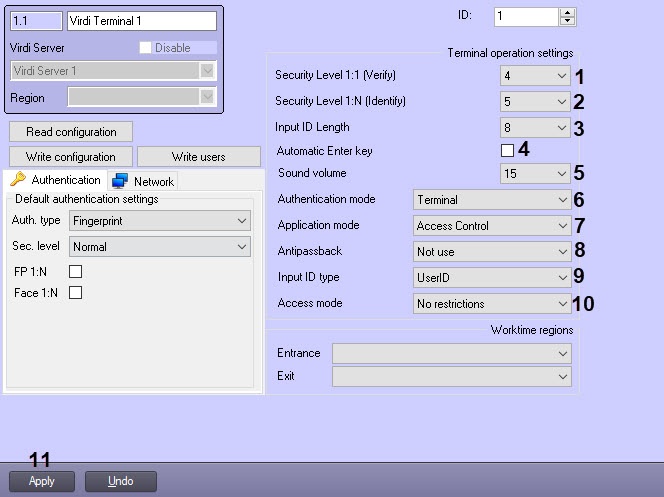Image resolution: width=664 pixels, height=497 pixels.
Task: Click the network computers icon on Network tab
Action: pyautogui.click(x=120, y=181)
